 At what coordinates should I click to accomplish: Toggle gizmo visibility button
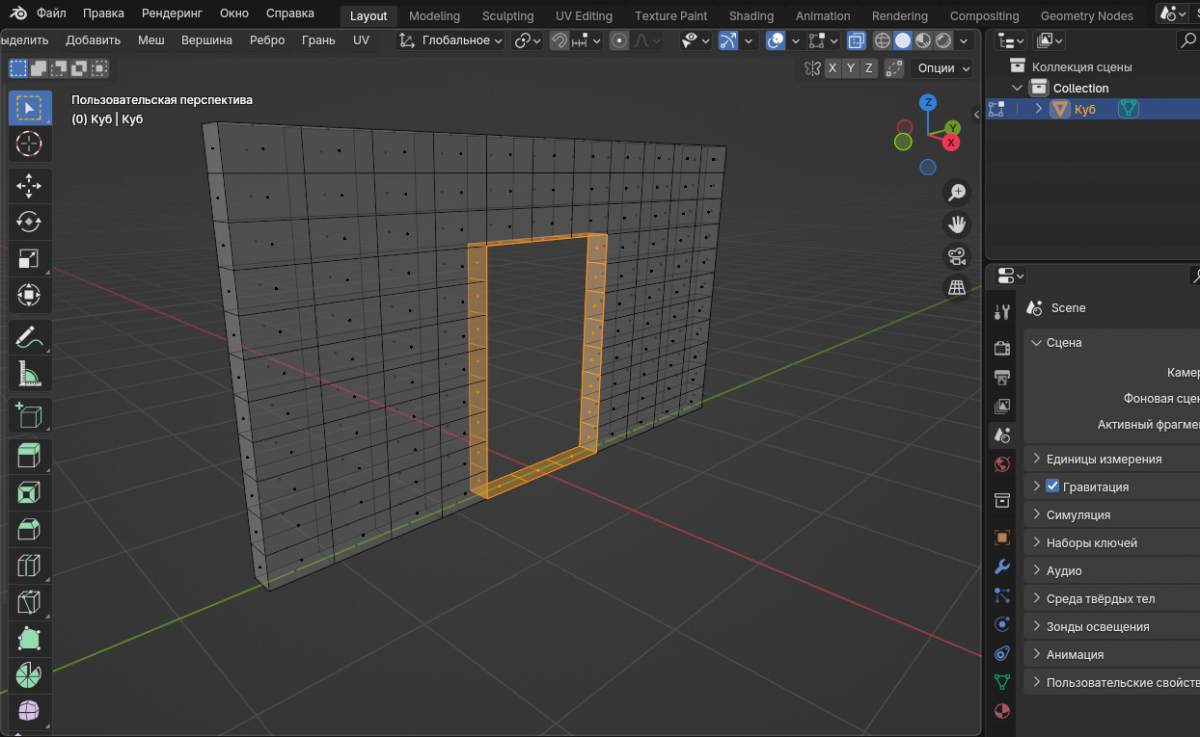[x=727, y=41]
